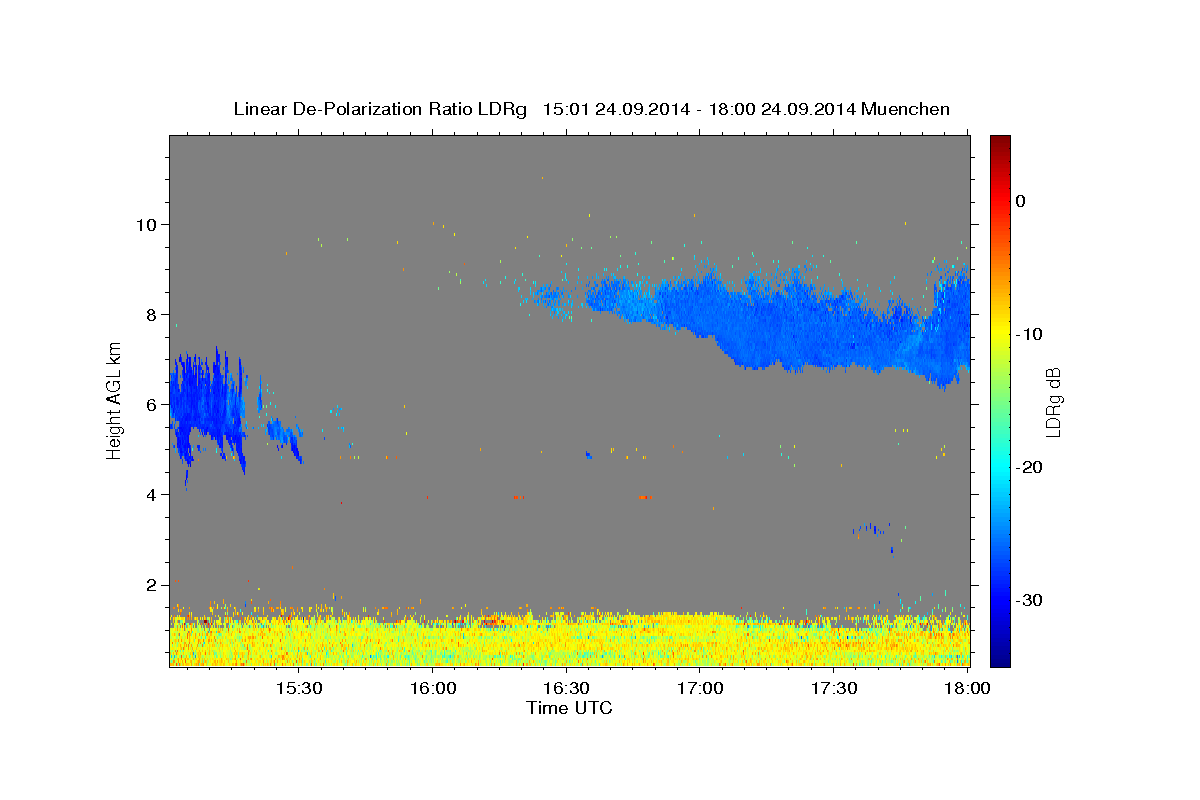Click the plot title text

[591, 109]
